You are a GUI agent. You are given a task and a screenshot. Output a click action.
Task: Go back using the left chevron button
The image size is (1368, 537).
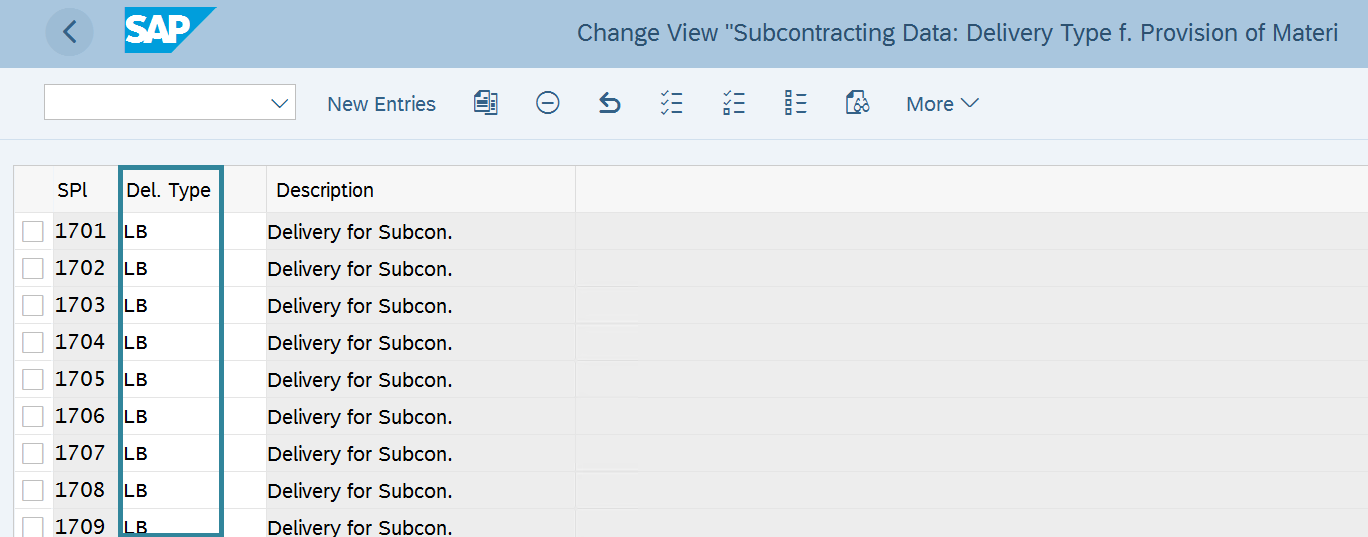(x=69, y=32)
